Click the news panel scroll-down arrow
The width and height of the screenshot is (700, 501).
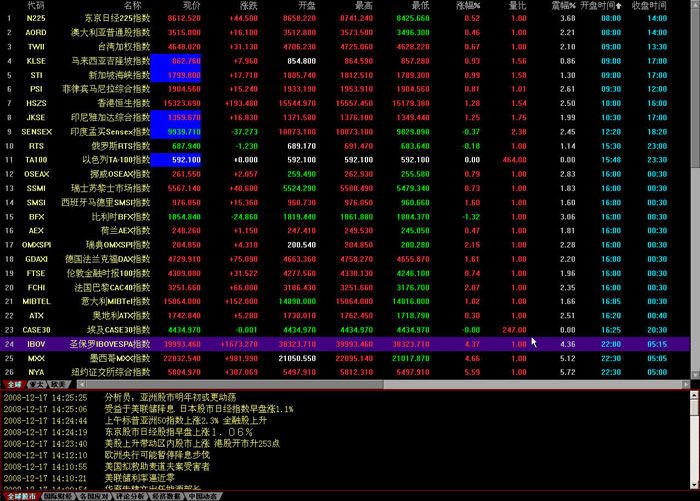pyautogui.click(x=693, y=484)
